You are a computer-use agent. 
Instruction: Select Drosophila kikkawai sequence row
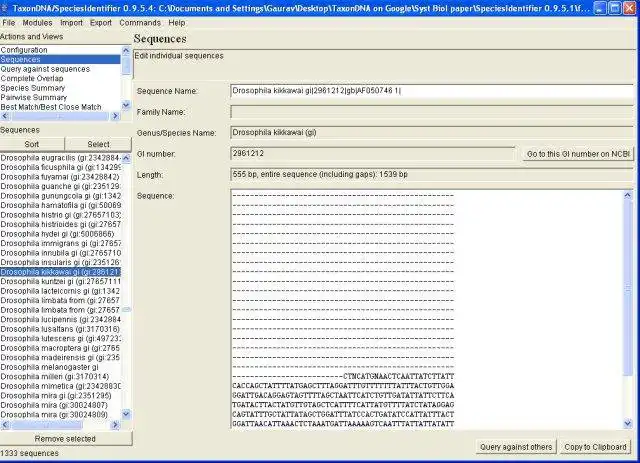(x=60, y=272)
